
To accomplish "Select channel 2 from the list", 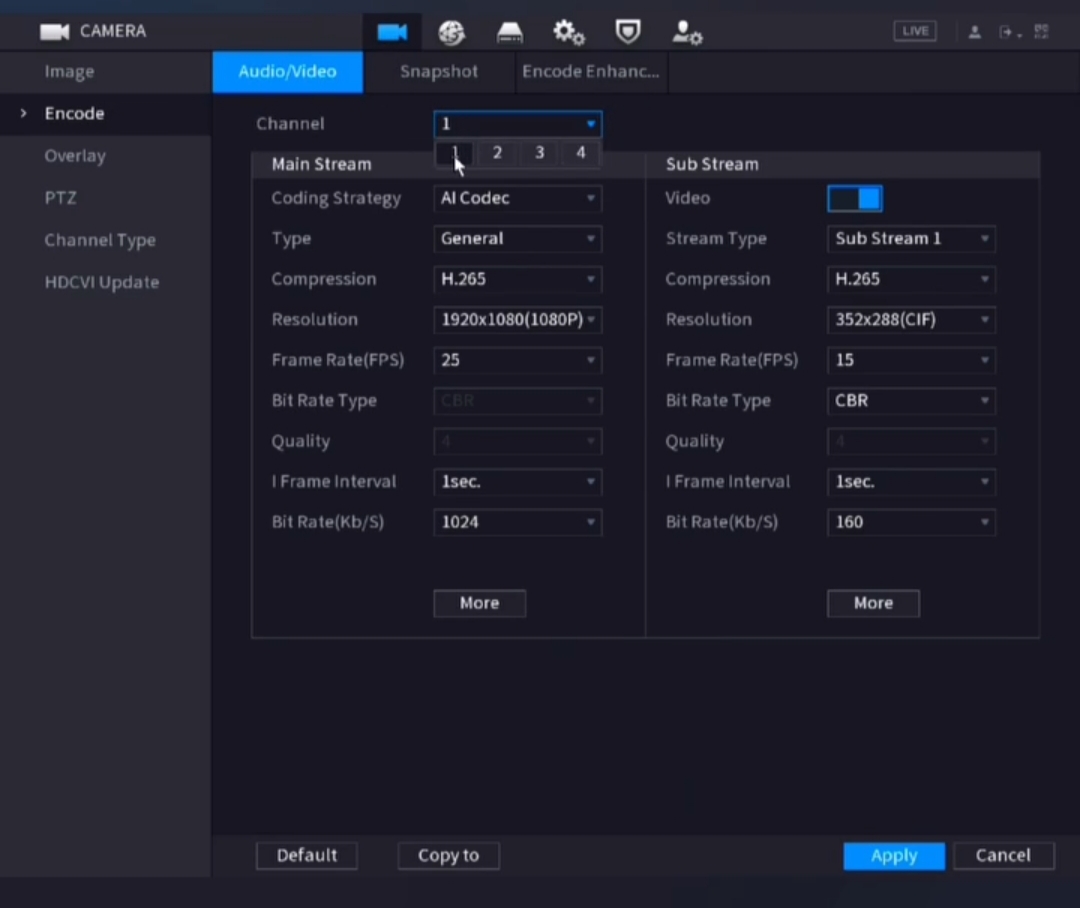I will coord(497,153).
